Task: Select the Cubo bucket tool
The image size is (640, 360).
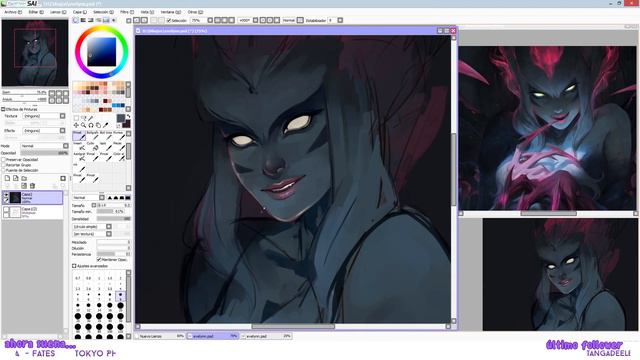Action: point(93,146)
